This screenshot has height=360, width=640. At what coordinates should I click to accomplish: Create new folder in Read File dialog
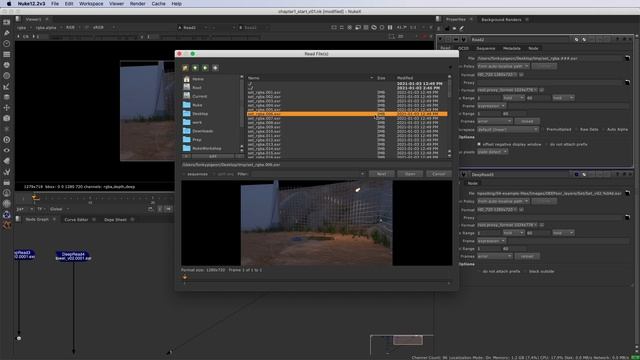tap(216, 68)
